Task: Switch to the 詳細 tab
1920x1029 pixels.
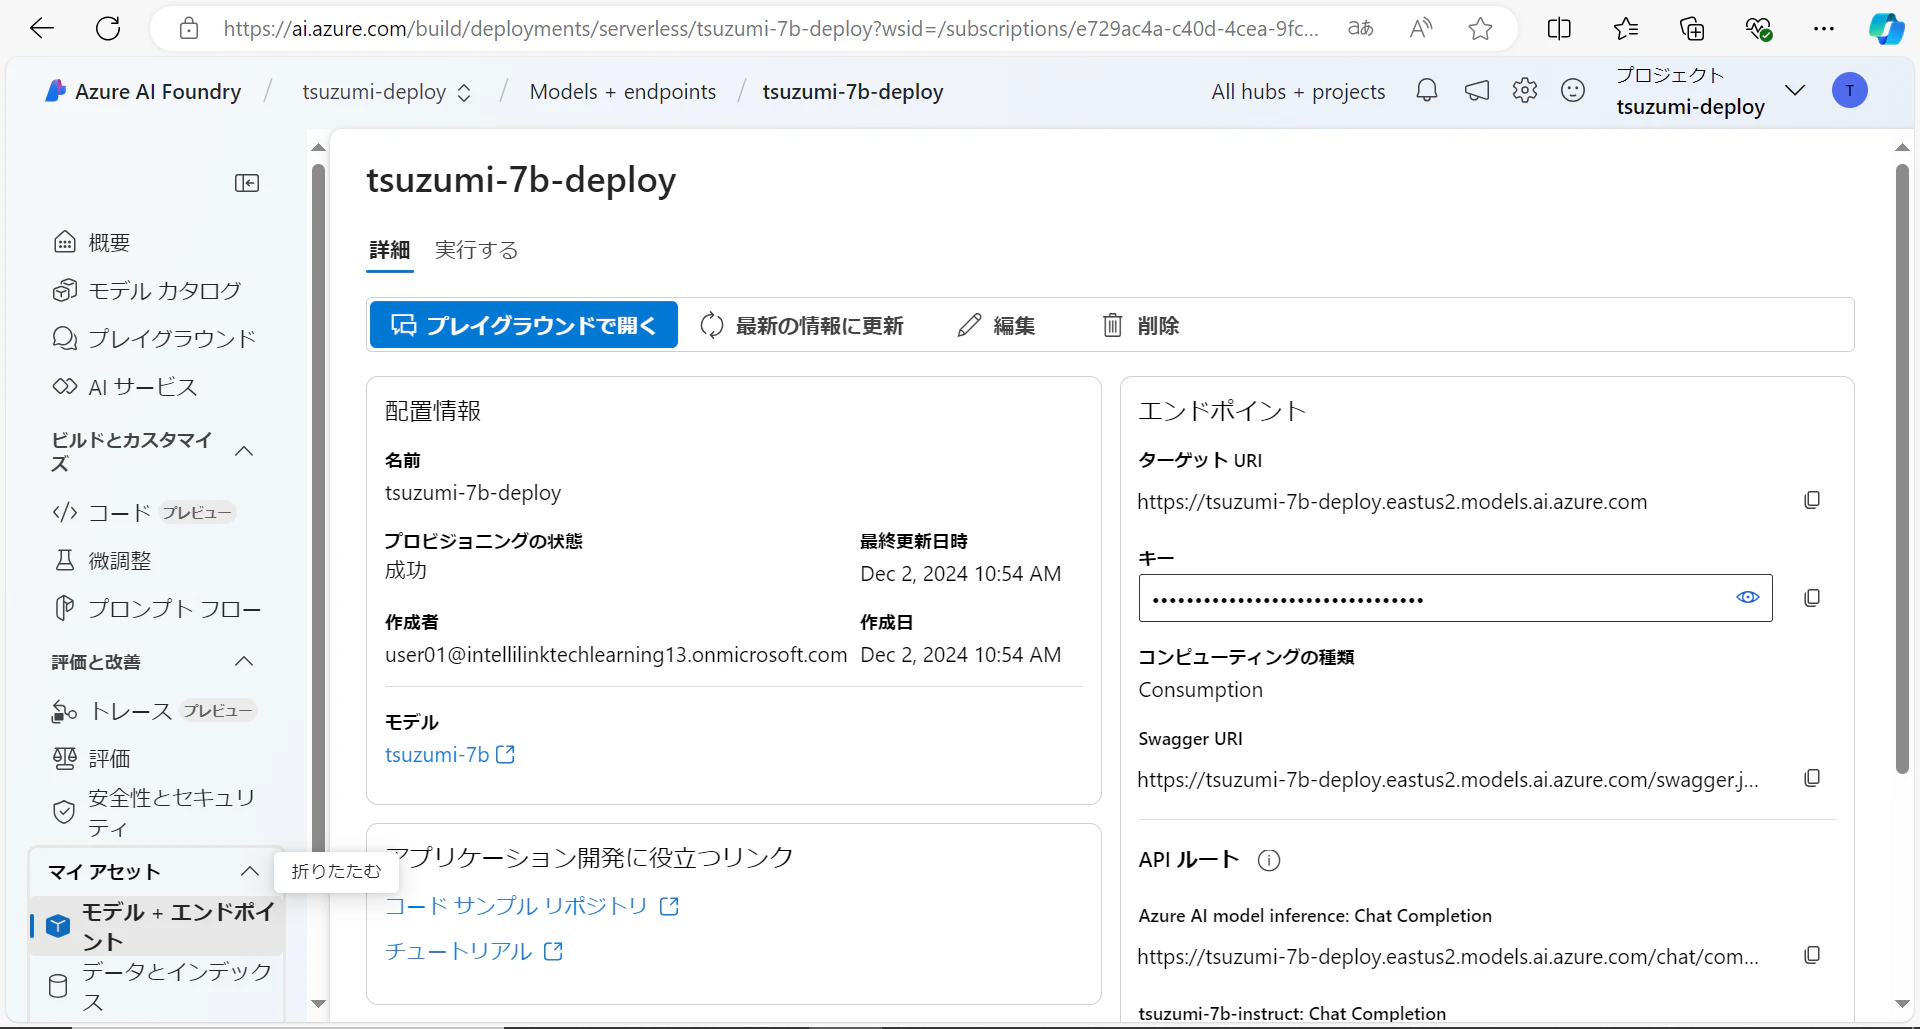Action: pos(390,250)
